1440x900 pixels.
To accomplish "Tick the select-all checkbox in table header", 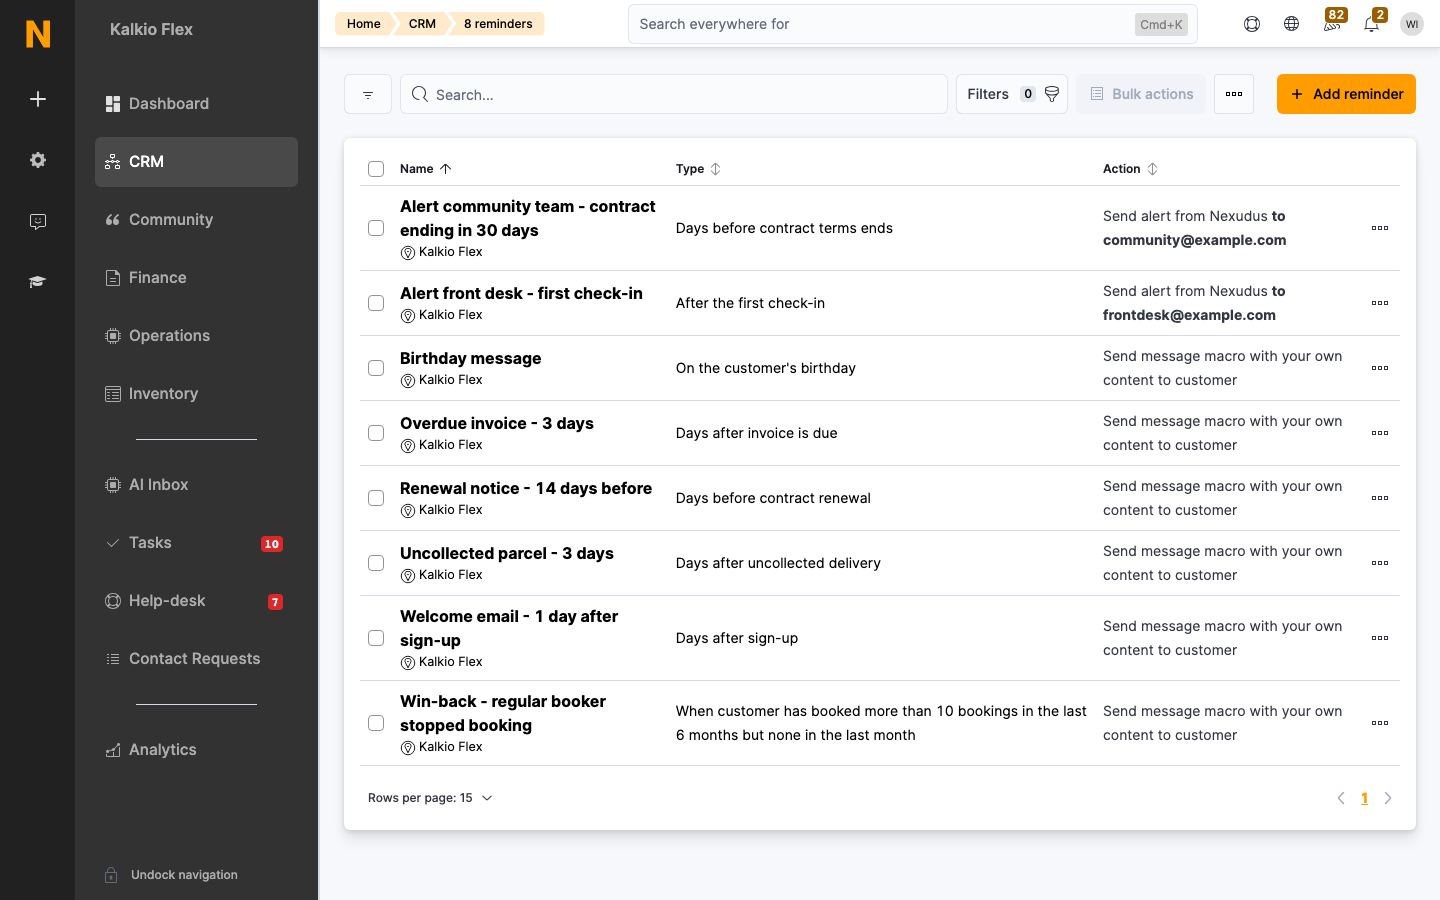I will (x=376, y=169).
